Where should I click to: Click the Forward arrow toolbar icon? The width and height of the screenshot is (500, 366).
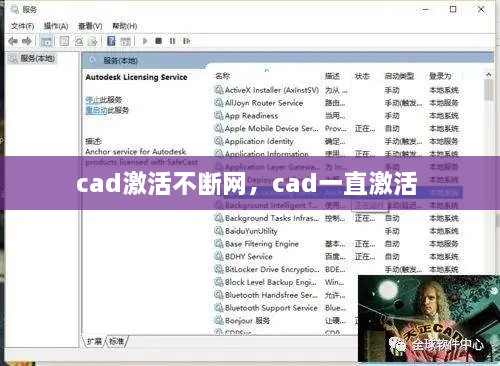pos(27,41)
